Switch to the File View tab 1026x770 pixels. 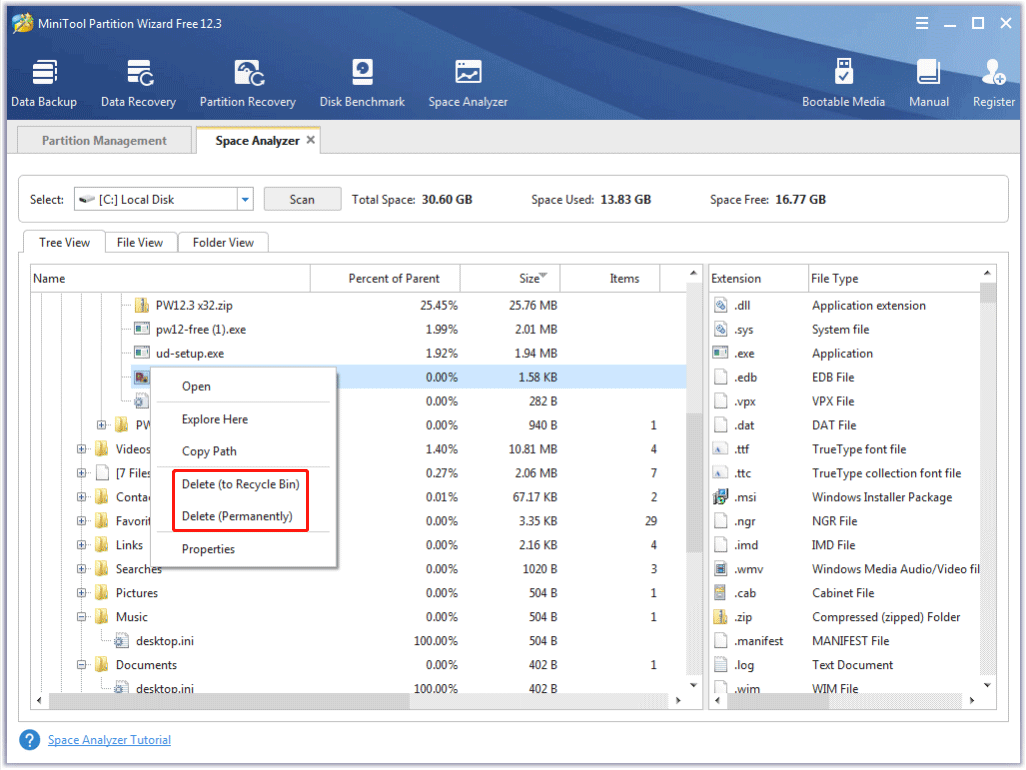pyautogui.click(x=140, y=242)
